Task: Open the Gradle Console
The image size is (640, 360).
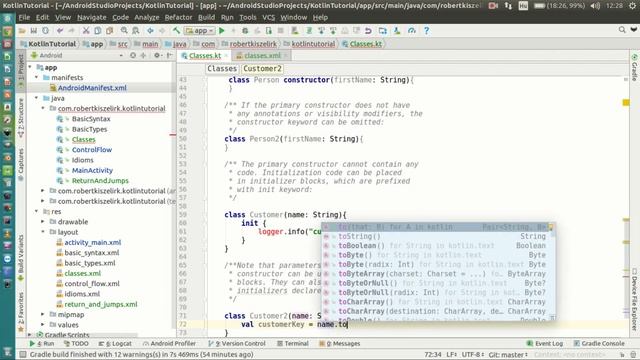Action: point(599,344)
